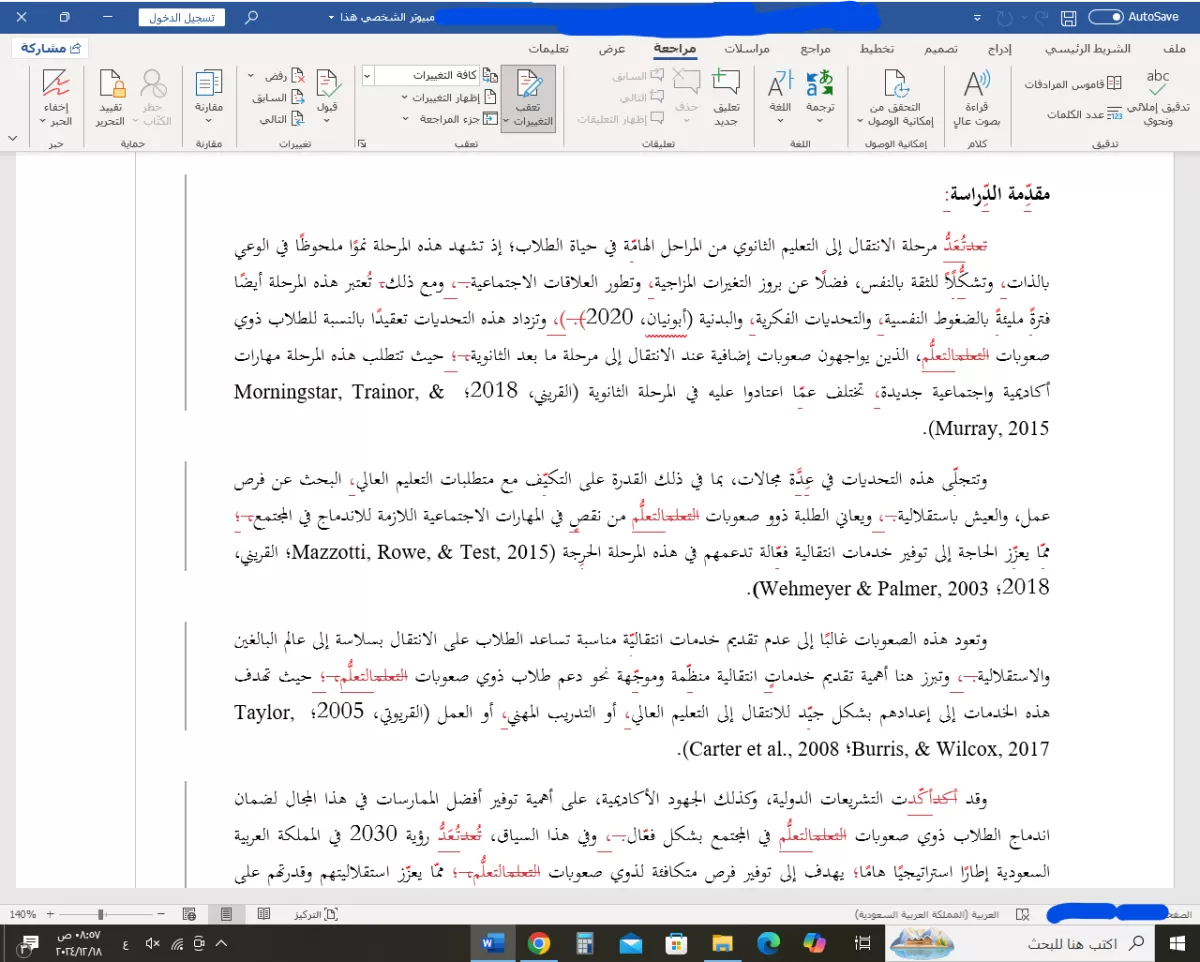Click the Track Changes (تعقب التغييرات) icon
Screen dimensions: 1200x962
527,84
